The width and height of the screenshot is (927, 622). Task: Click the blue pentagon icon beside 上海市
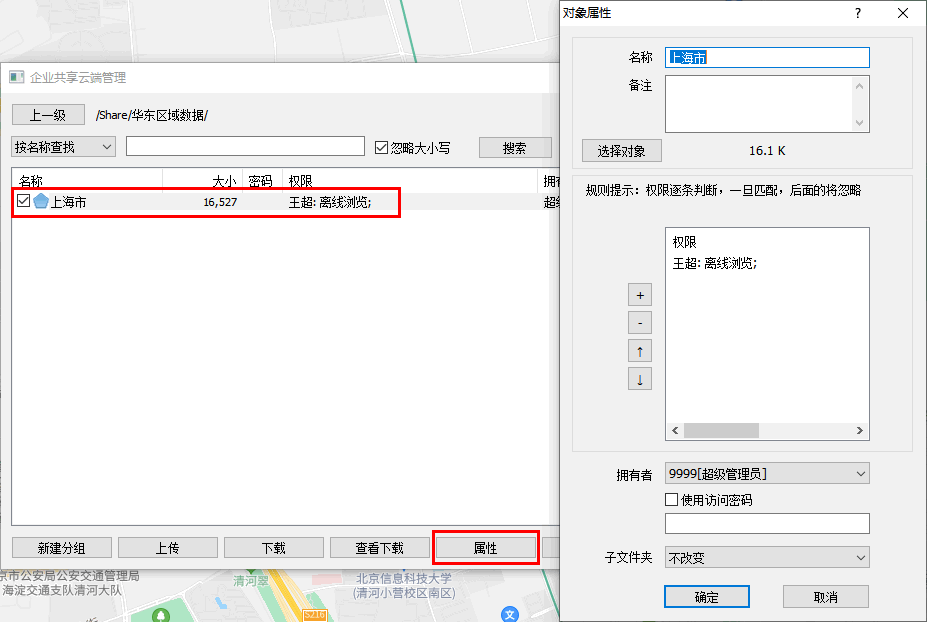tap(41, 202)
